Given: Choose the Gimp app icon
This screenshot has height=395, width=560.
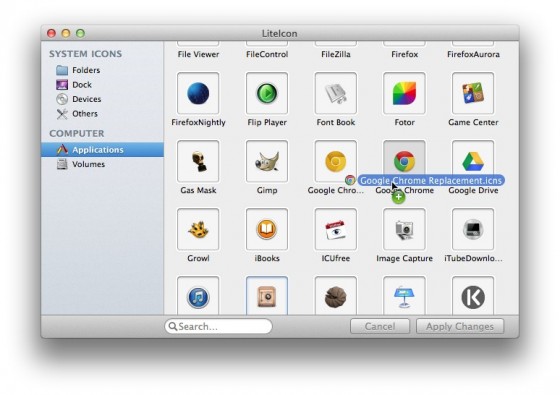Looking at the screenshot, I should tap(267, 161).
